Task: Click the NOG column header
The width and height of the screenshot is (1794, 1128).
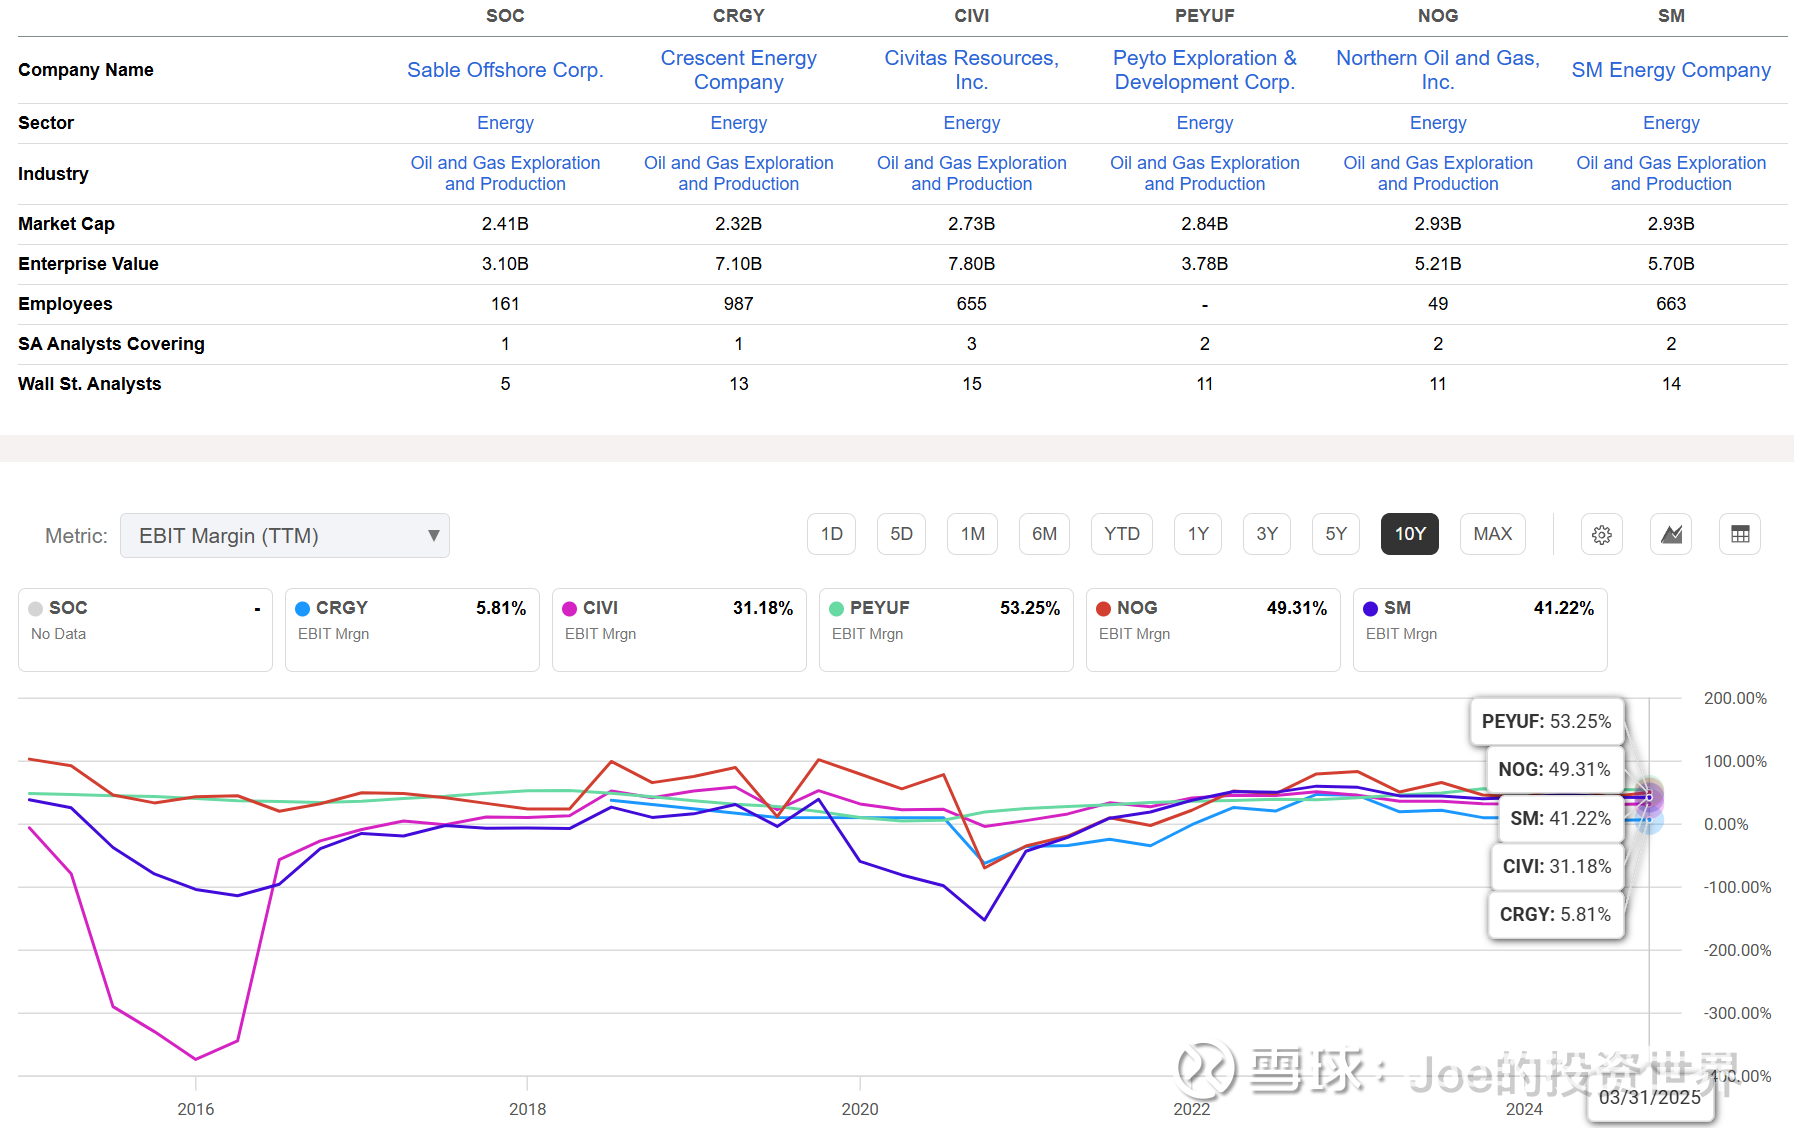Action: pyautogui.click(x=1438, y=16)
